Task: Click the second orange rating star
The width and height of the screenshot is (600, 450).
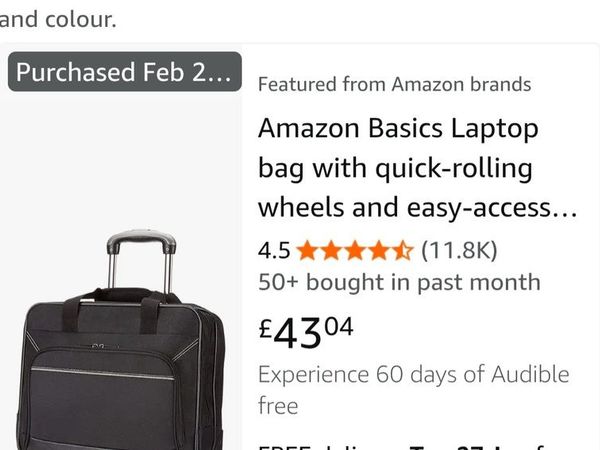Action: tap(330, 249)
